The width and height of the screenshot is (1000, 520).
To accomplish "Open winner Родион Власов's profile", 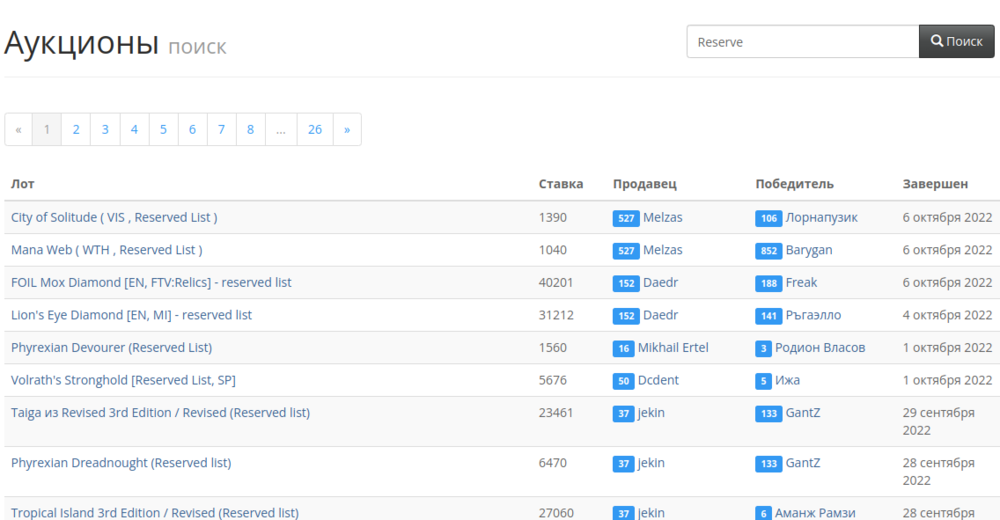I will point(820,348).
